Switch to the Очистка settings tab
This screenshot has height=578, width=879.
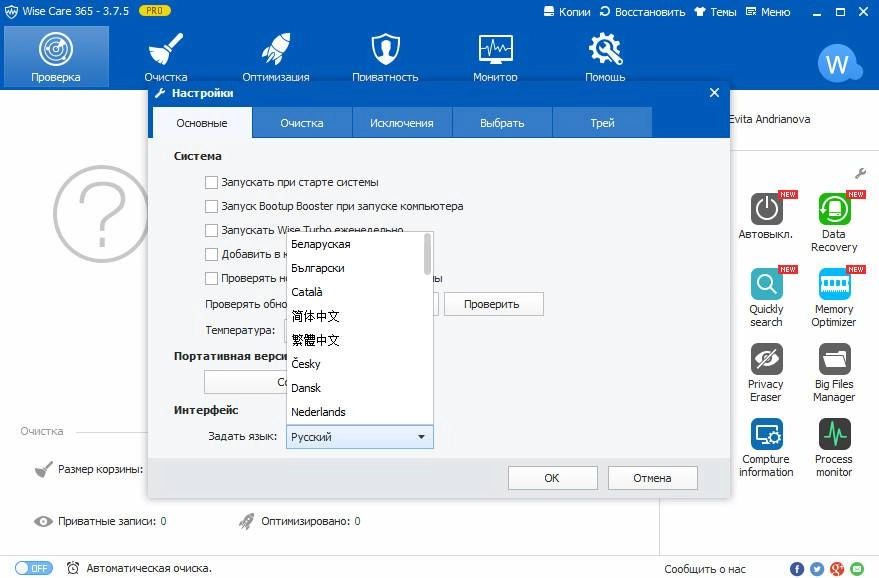pyautogui.click(x=302, y=123)
